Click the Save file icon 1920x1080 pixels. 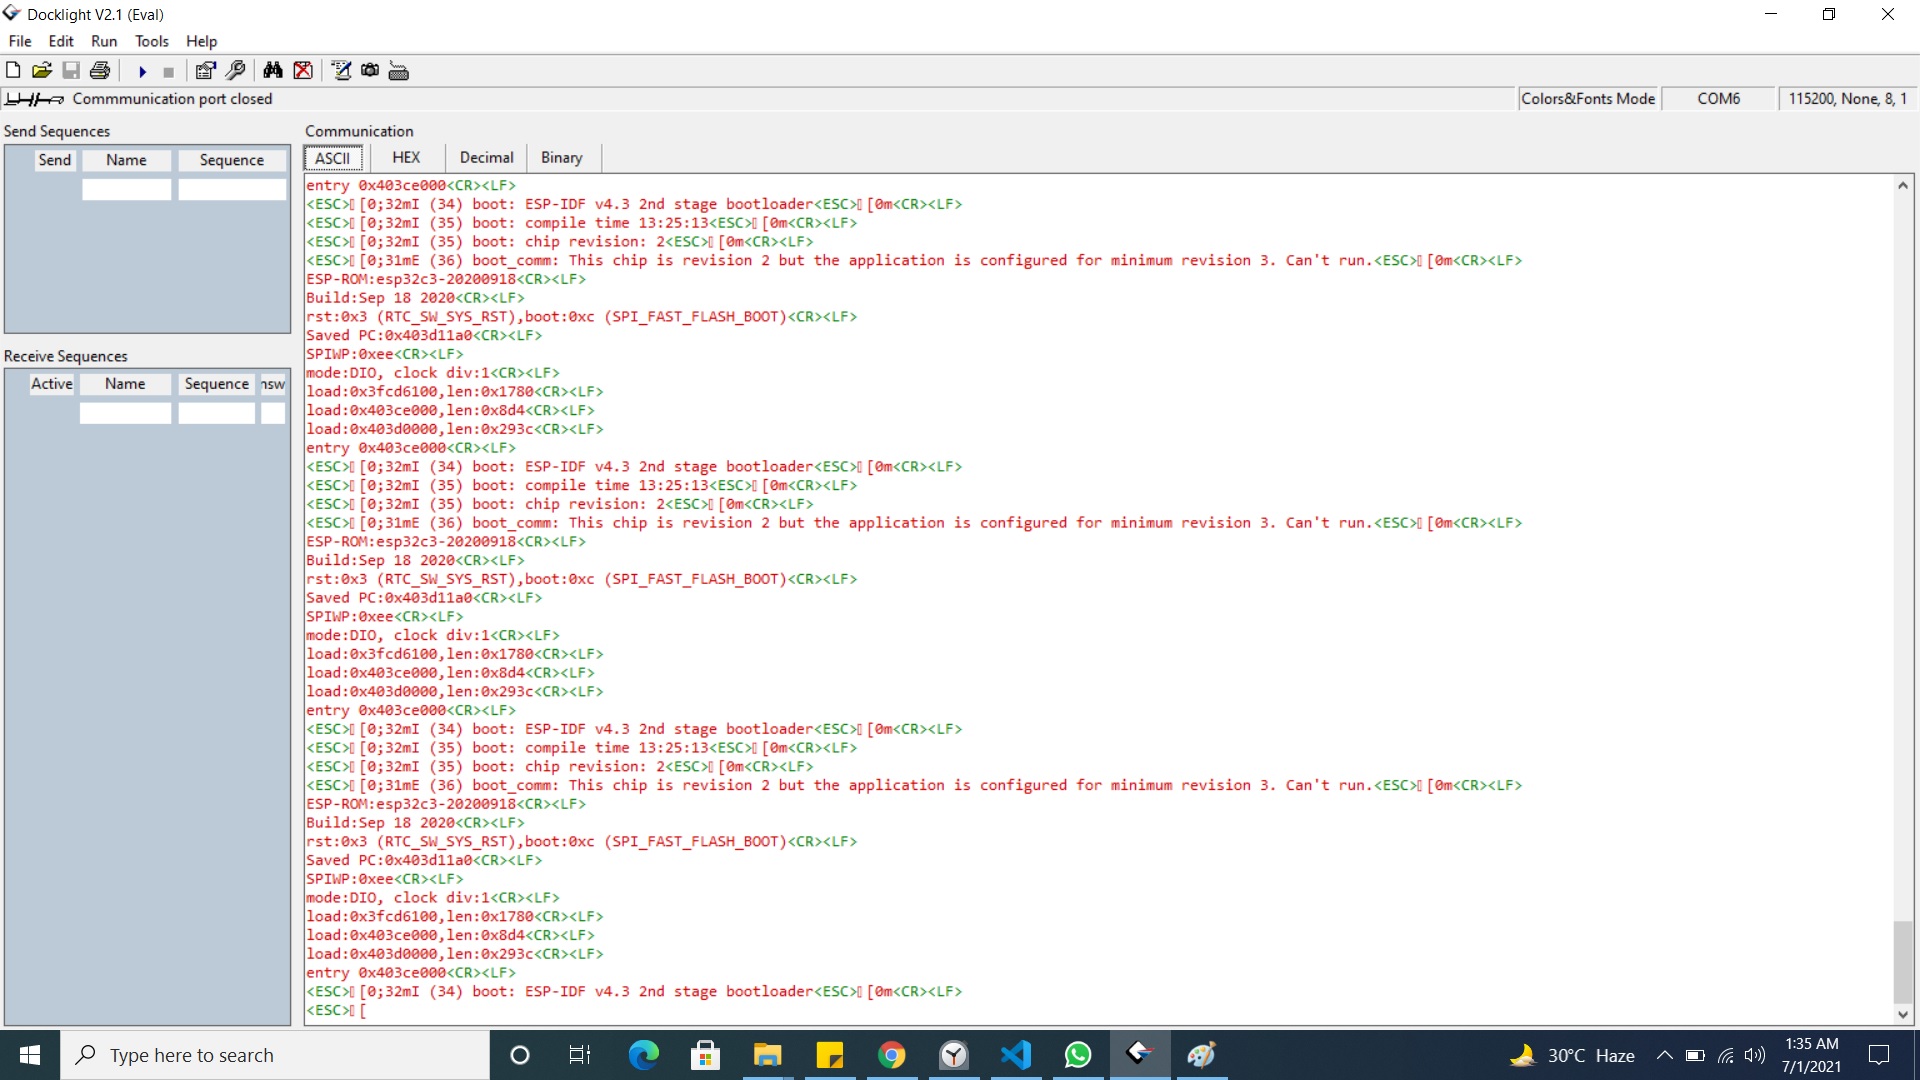[x=71, y=70]
